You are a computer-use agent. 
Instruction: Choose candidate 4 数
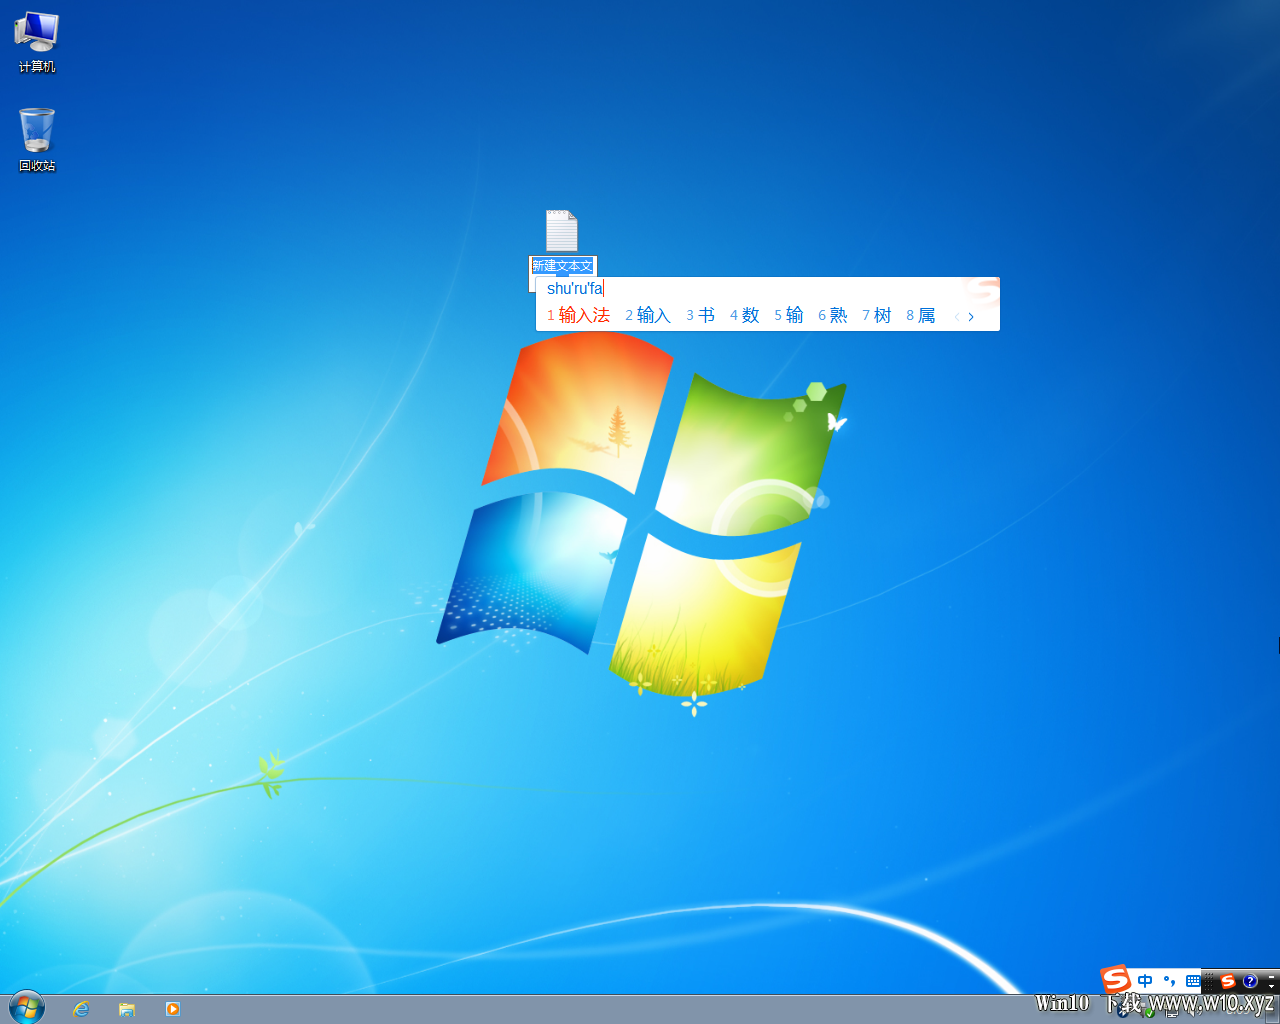coord(744,316)
